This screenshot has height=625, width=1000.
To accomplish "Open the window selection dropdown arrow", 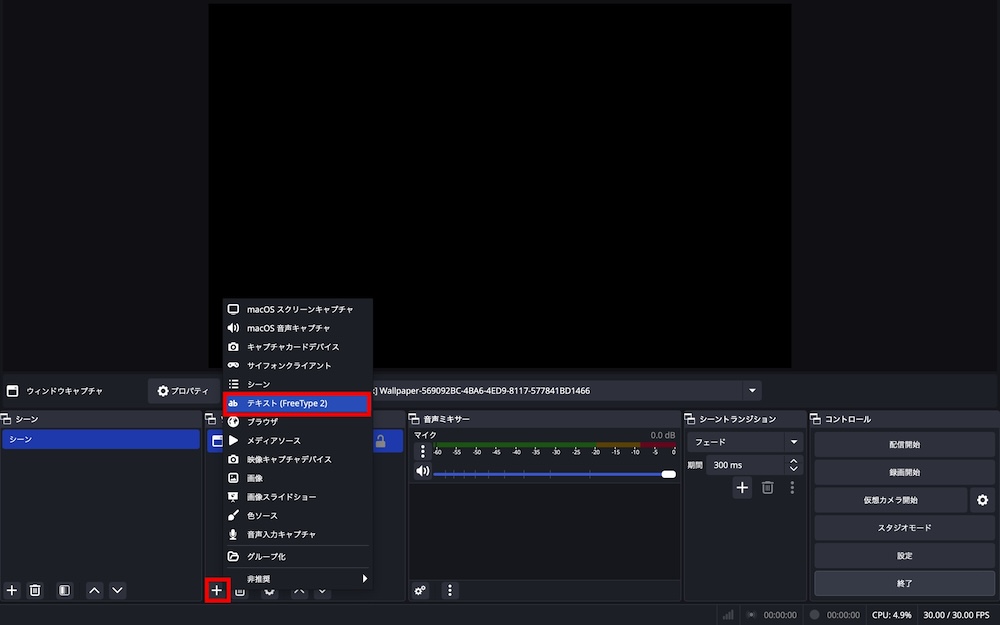I will pyautogui.click(x=753, y=390).
